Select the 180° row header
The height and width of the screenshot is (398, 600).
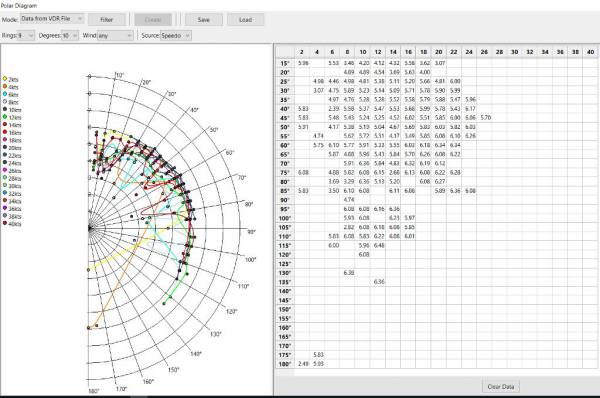click(285, 364)
